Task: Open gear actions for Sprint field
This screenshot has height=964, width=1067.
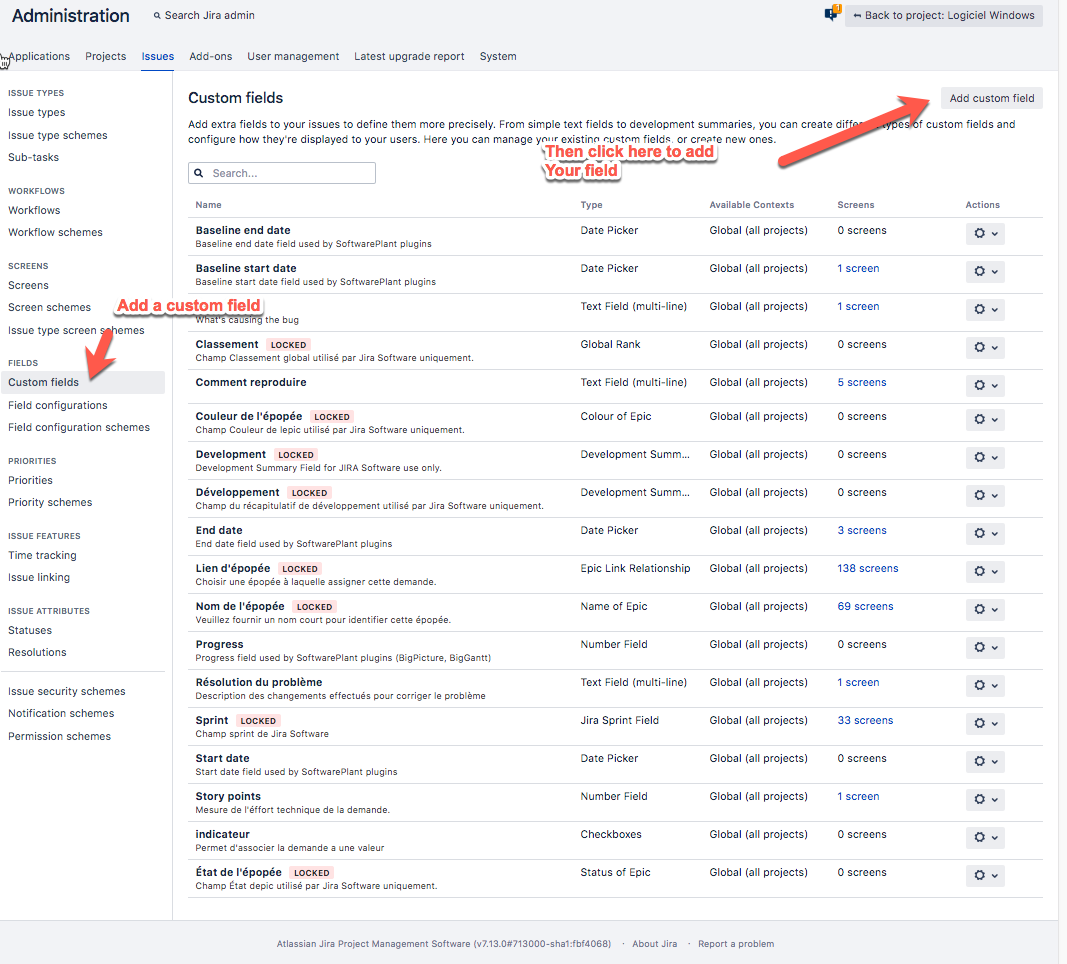Action: tap(985, 723)
